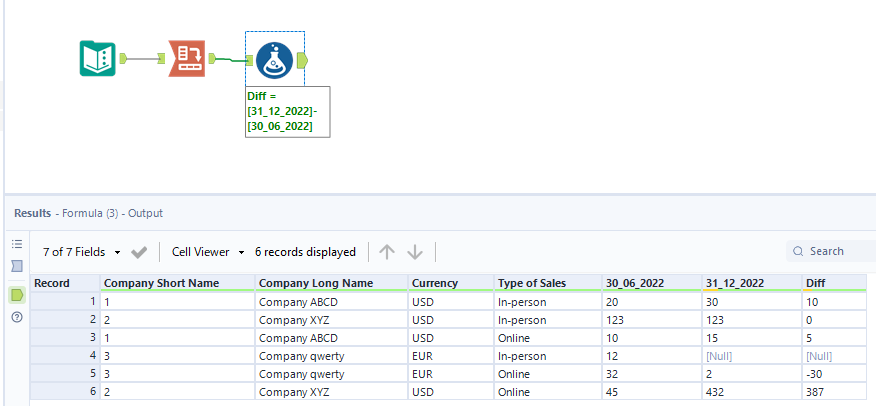The width and height of the screenshot is (876, 406).
Task: Select the Formula tool on canvas
Action: click(275, 60)
